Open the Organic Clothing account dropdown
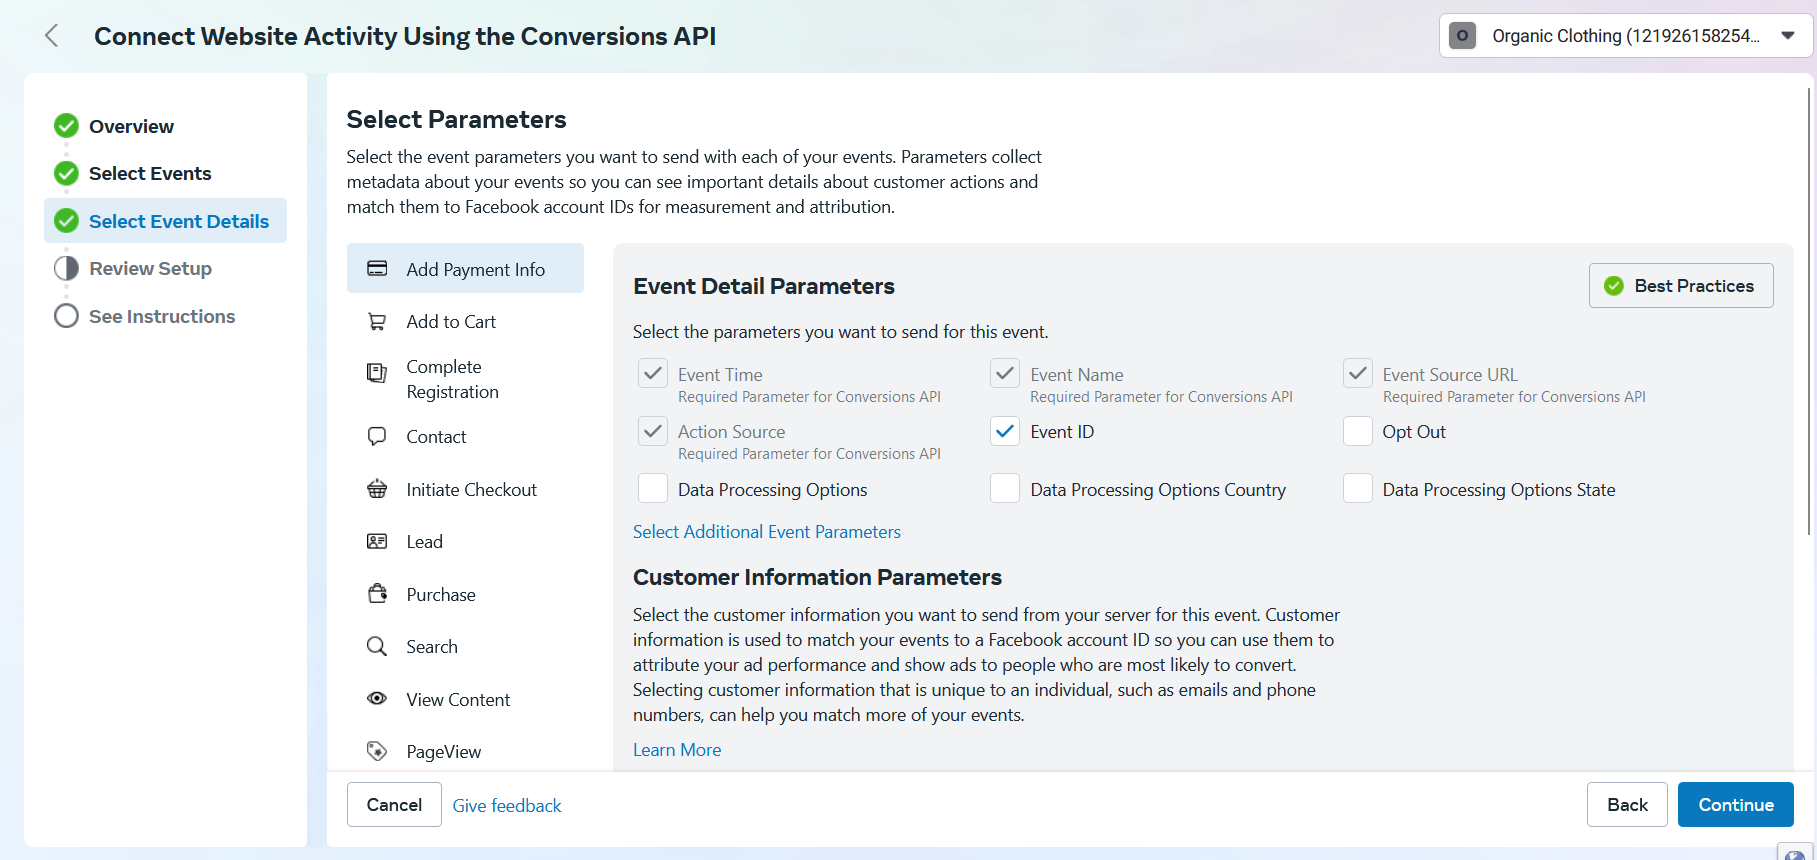This screenshot has width=1817, height=860. click(1625, 36)
